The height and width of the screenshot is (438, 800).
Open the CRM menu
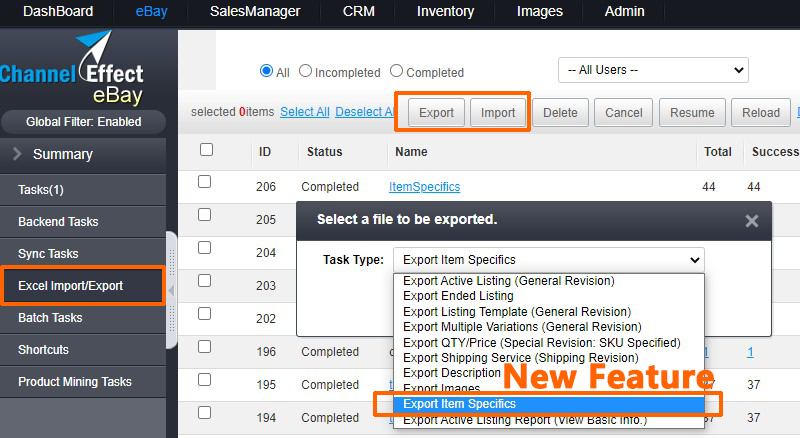(359, 11)
